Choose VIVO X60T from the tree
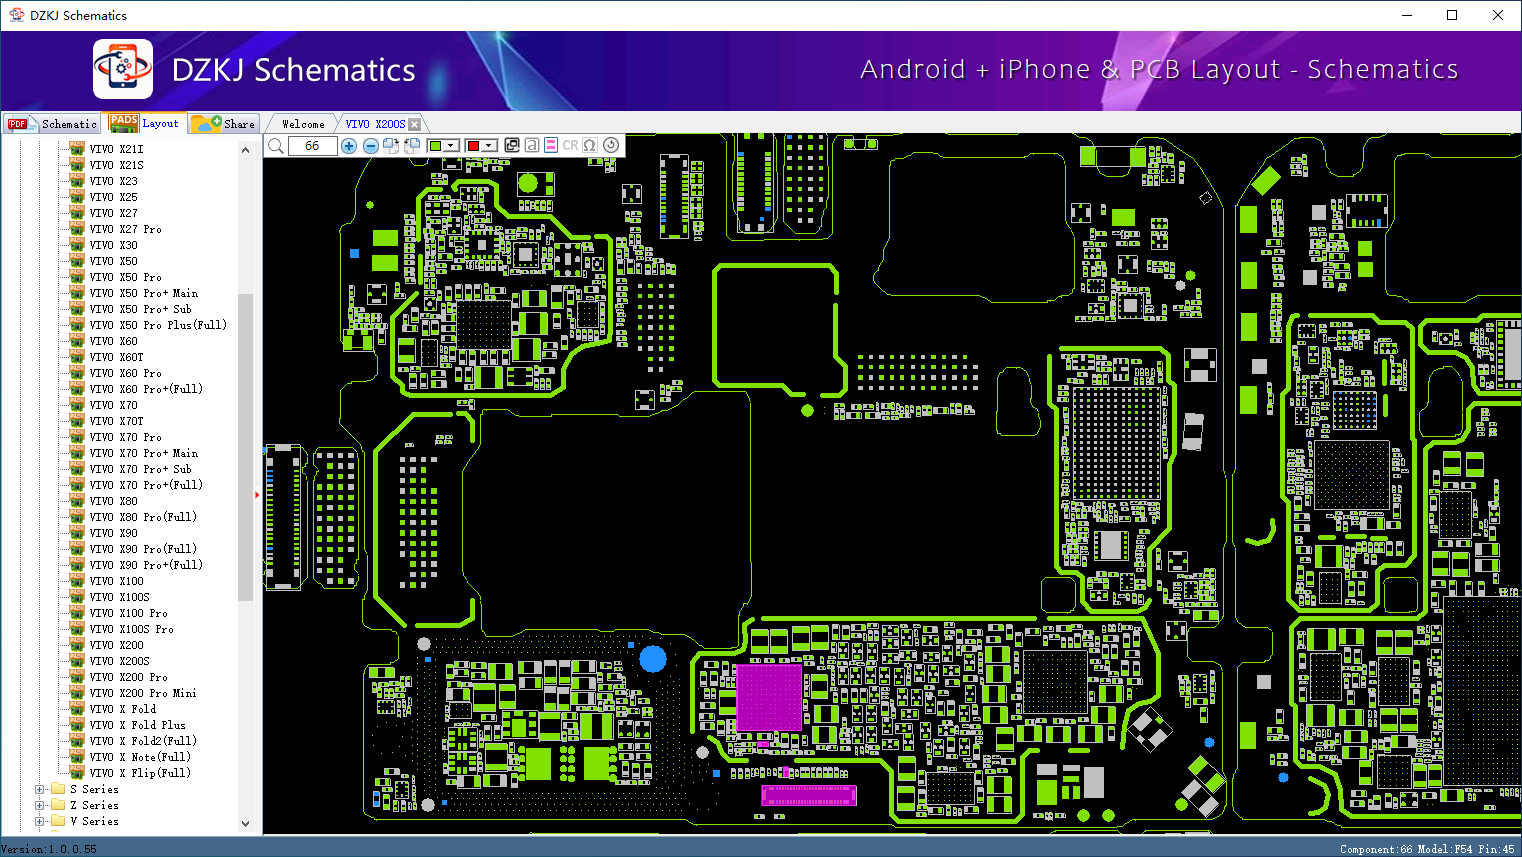 (116, 357)
